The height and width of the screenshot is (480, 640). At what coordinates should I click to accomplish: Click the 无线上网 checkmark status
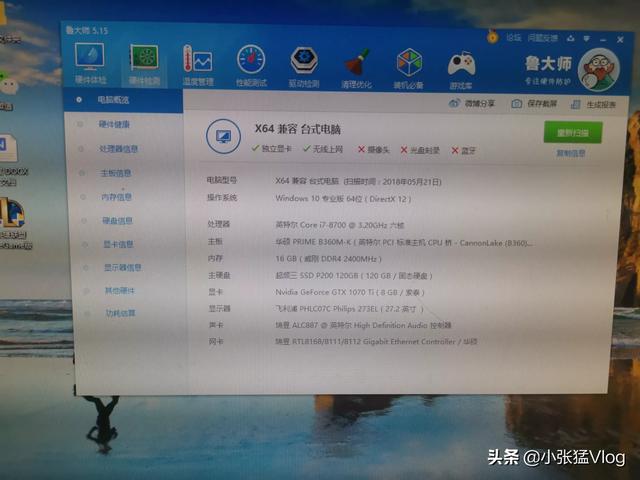[323, 149]
